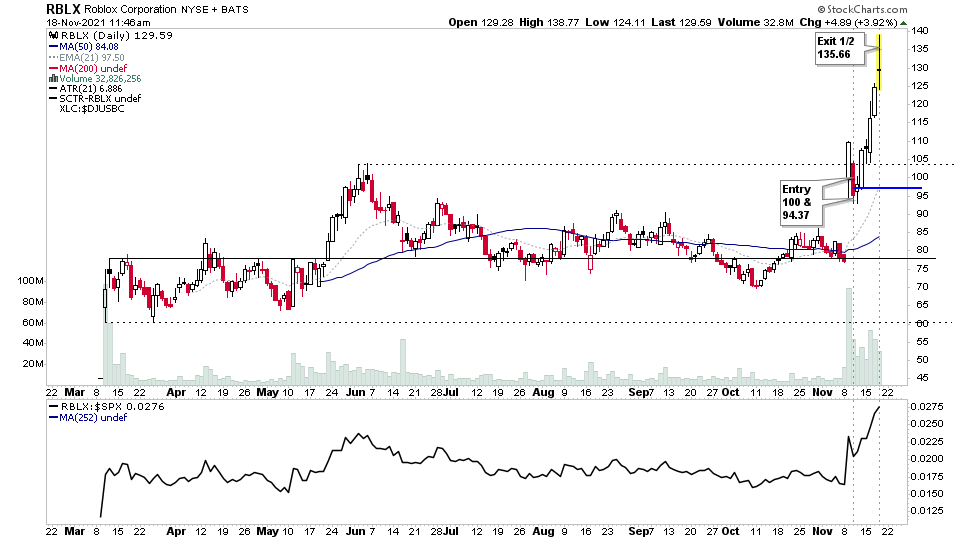
Task: Click the SCTR-RBLX undef legend entry
Action: tap(95, 99)
